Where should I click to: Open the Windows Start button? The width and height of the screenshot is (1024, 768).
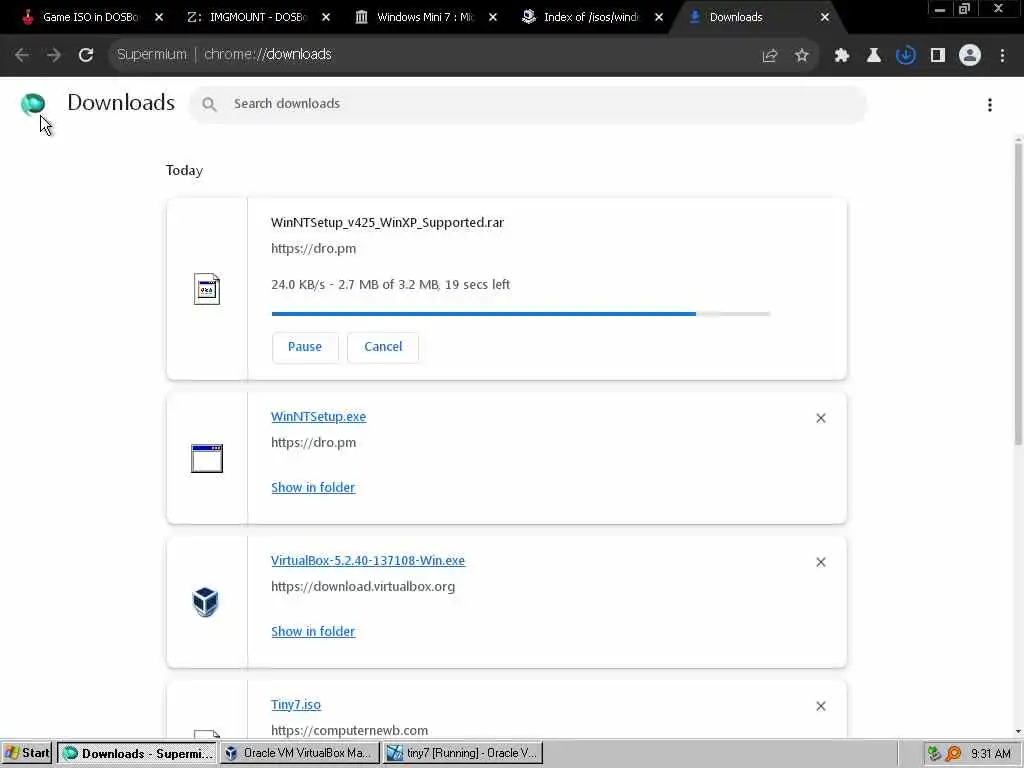coord(27,754)
